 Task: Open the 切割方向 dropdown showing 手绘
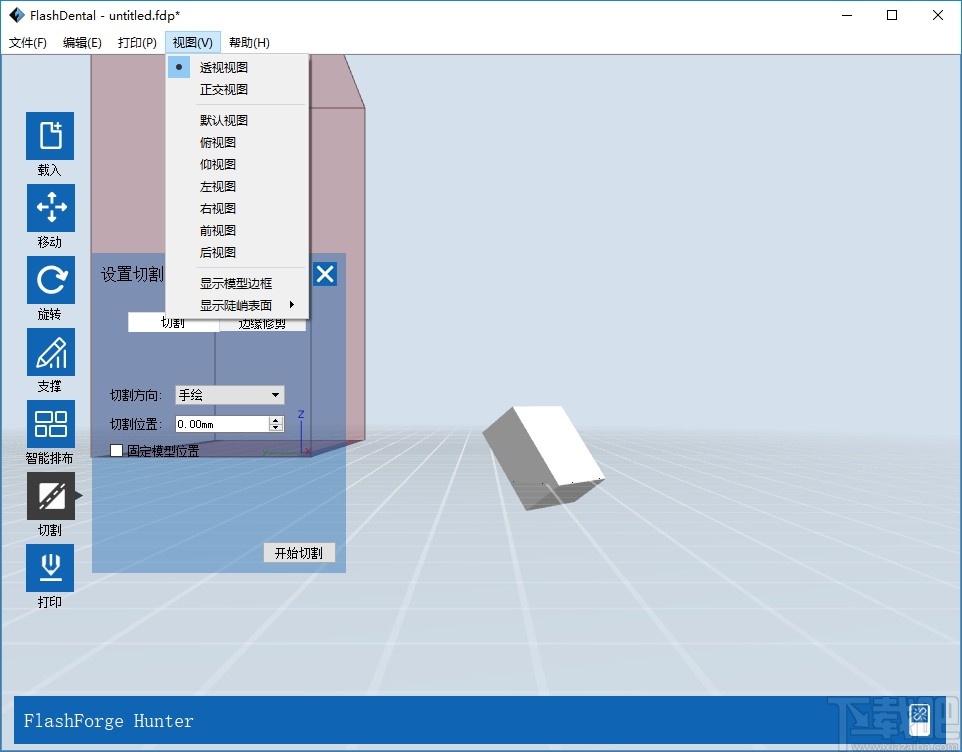229,395
